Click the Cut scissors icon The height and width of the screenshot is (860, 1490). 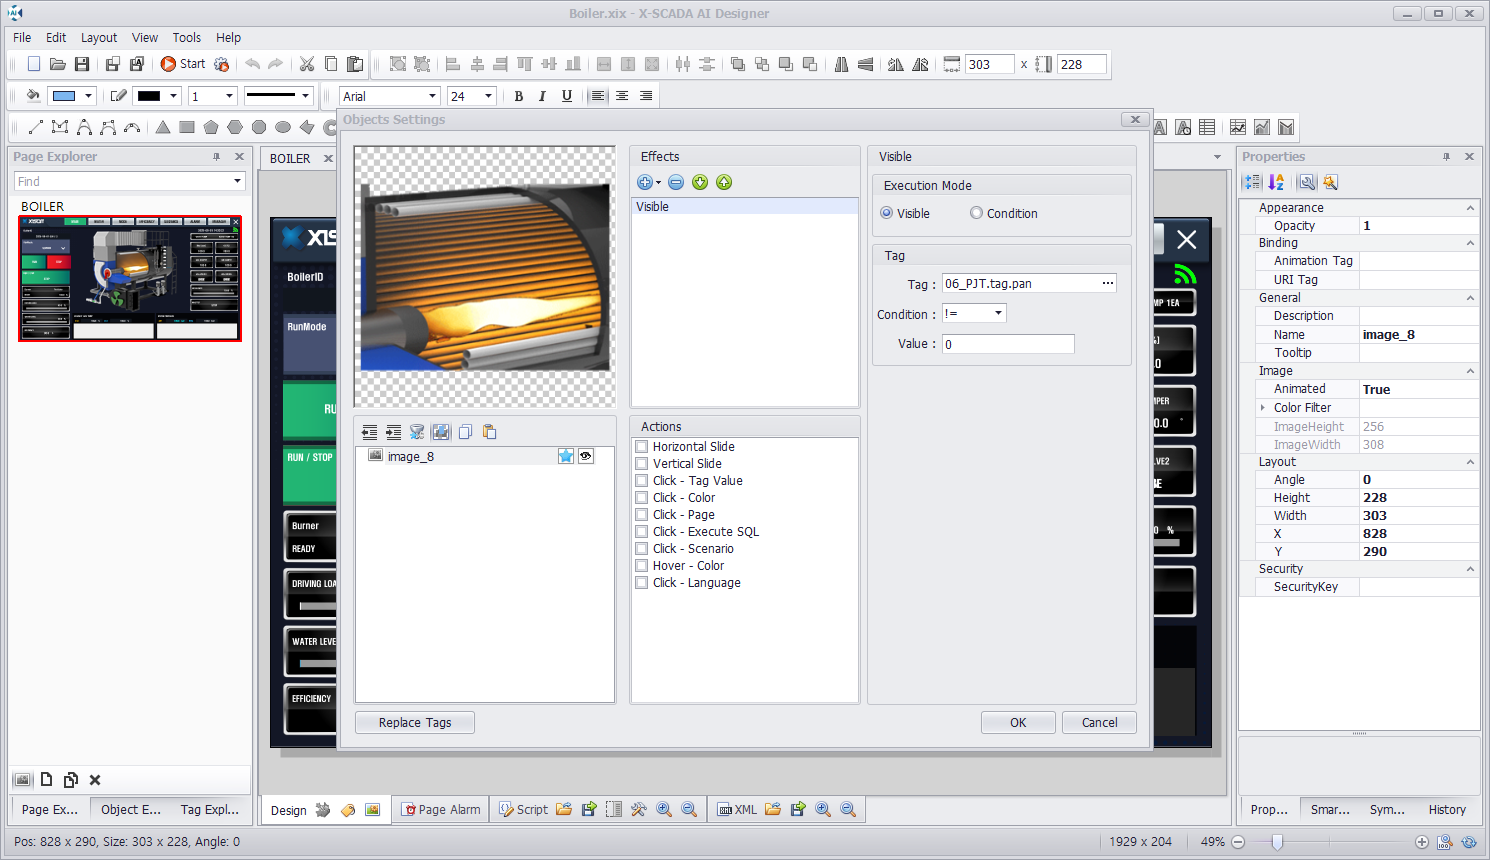pyautogui.click(x=307, y=64)
